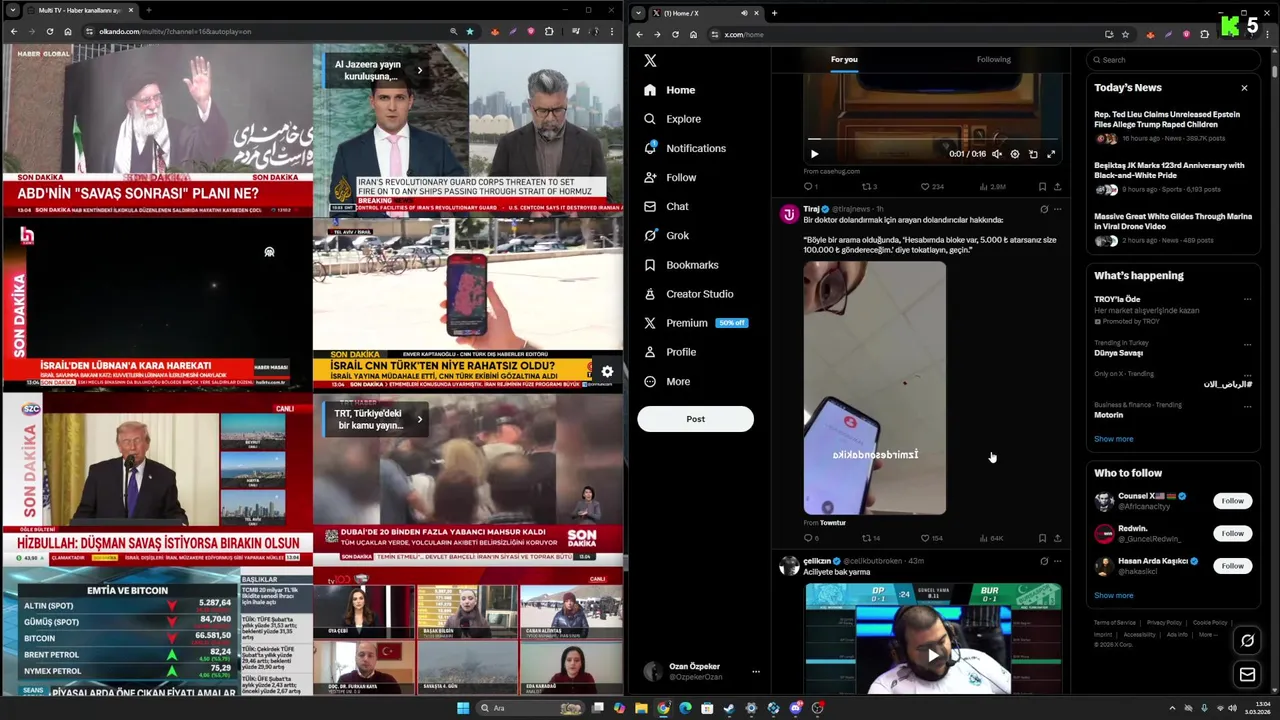Image resolution: width=1280 pixels, height=720 pixels.
Task: Expand the Al Jazeera channel label chevron
Action: pos(419,70)
